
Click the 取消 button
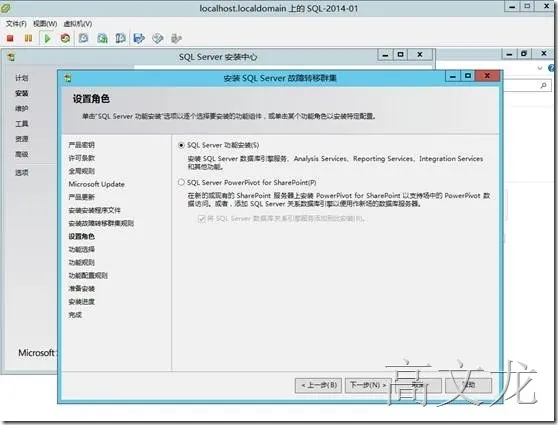point(418,385)
